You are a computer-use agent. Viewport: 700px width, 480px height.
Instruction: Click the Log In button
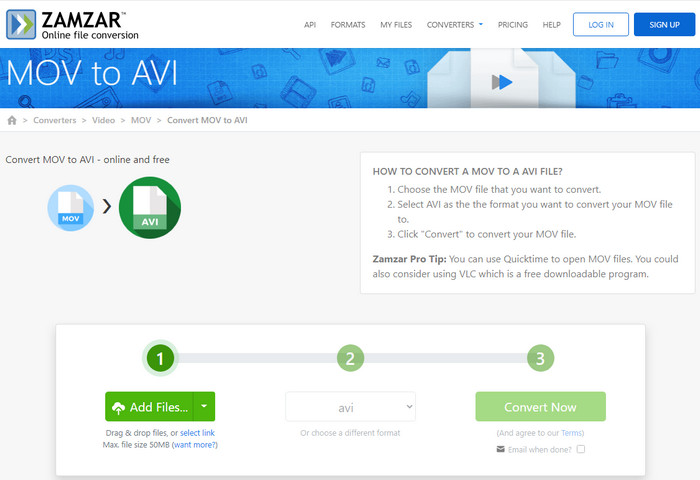pyautogui.click(x=601, y=25)
